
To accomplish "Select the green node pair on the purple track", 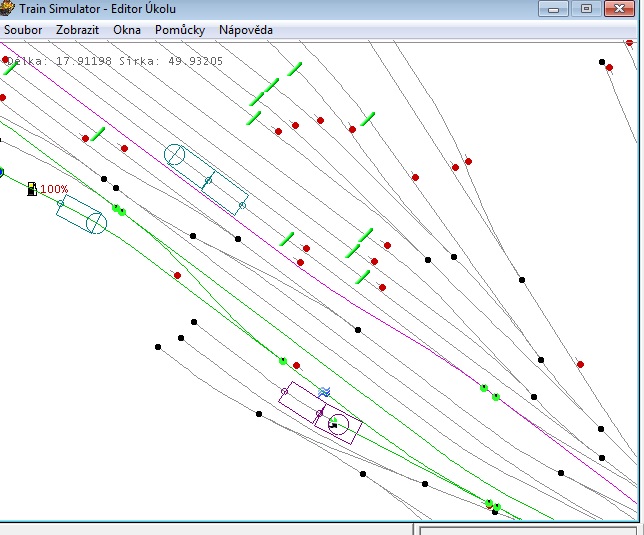I will tap(490, 392).
